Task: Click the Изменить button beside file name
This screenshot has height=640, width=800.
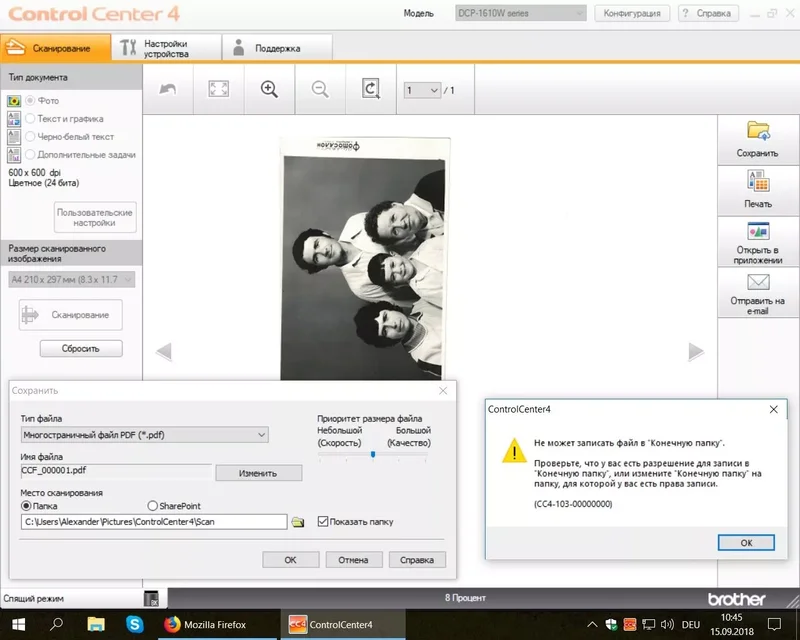Action: (258, 473)
